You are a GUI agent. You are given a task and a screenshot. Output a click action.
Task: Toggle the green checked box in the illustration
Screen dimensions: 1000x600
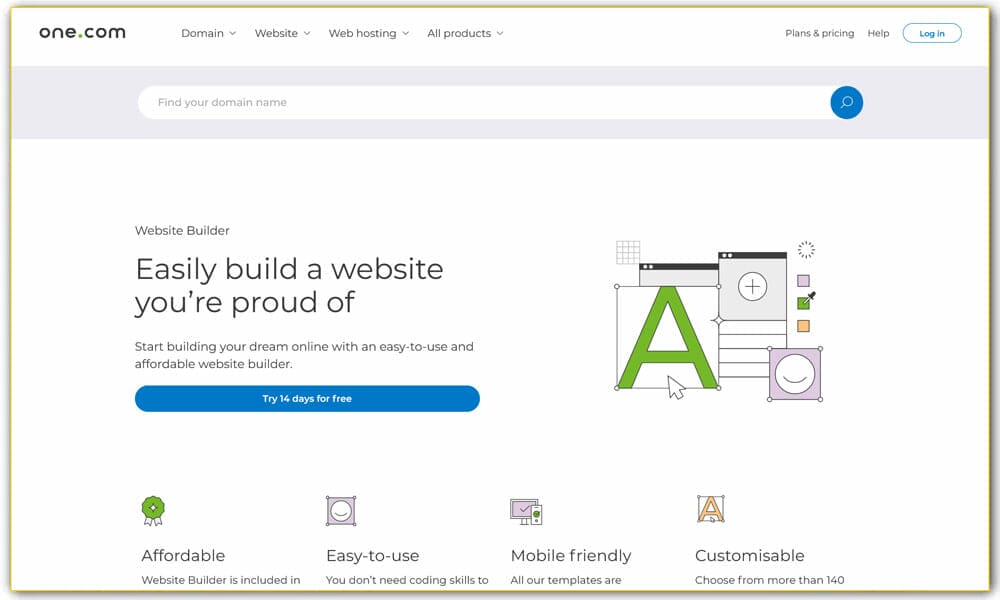tap(803, 303)
